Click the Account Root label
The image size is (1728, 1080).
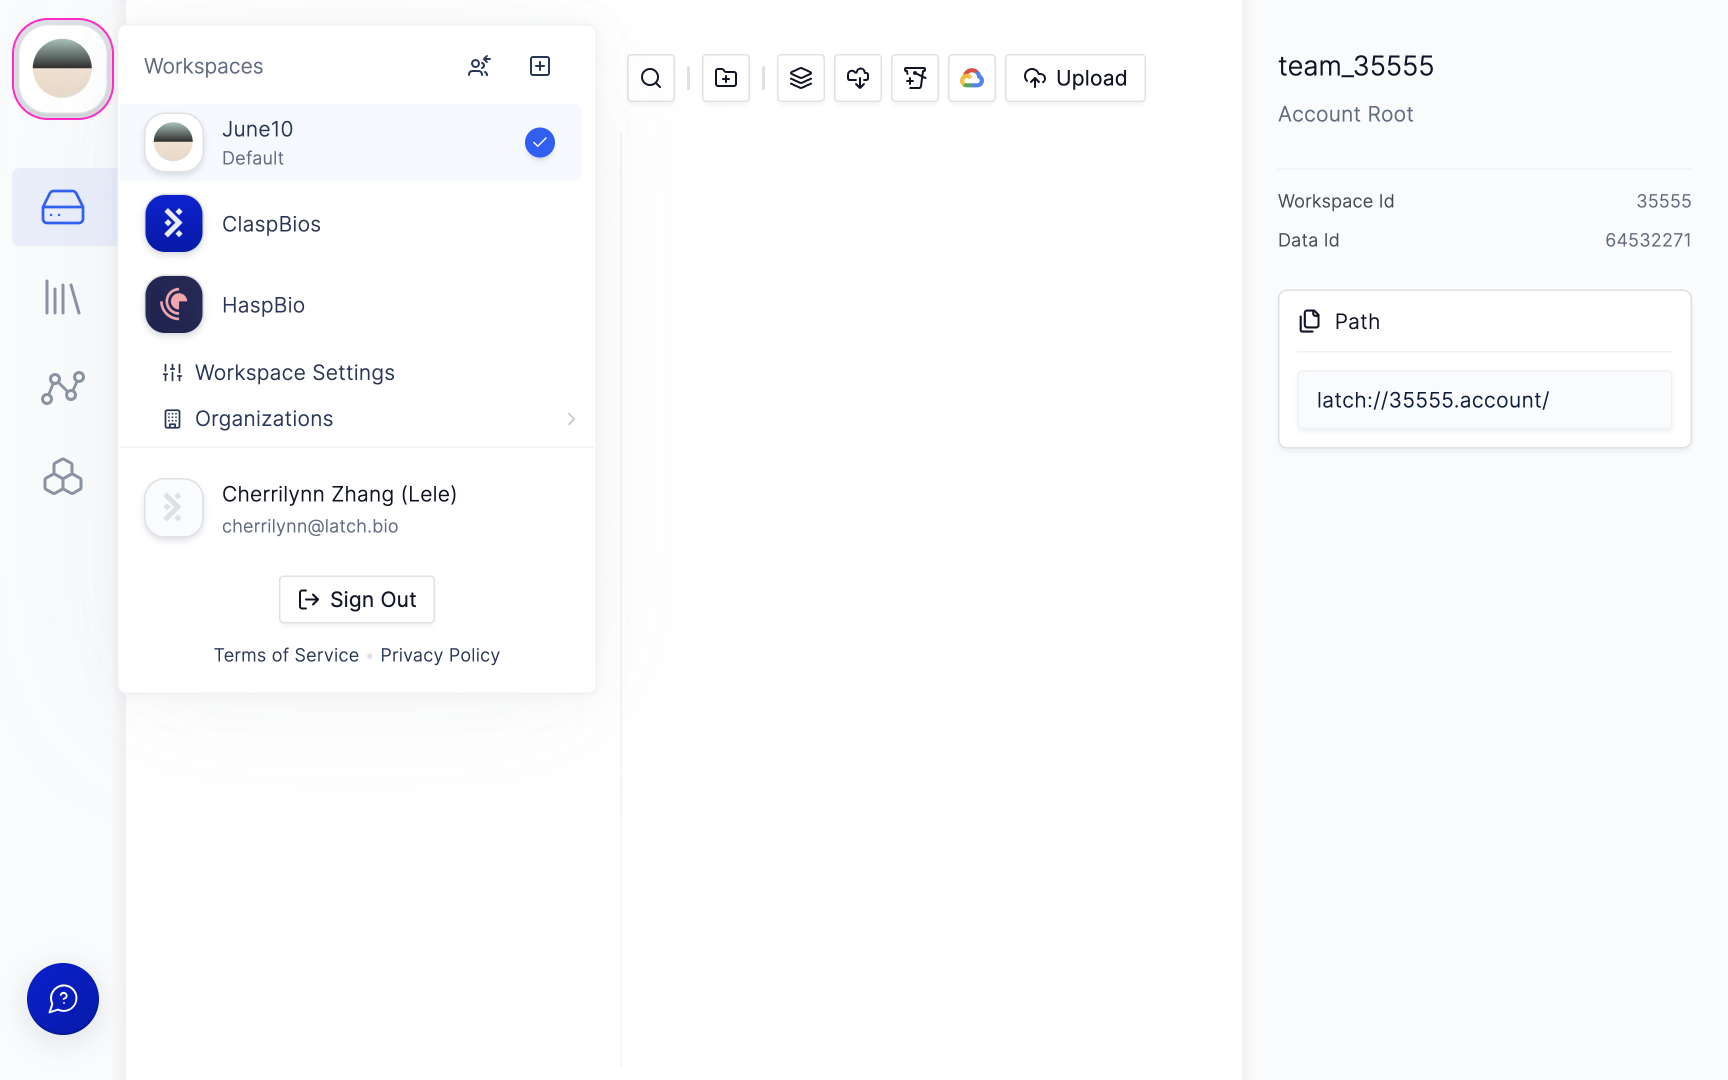coord(1346,114)
